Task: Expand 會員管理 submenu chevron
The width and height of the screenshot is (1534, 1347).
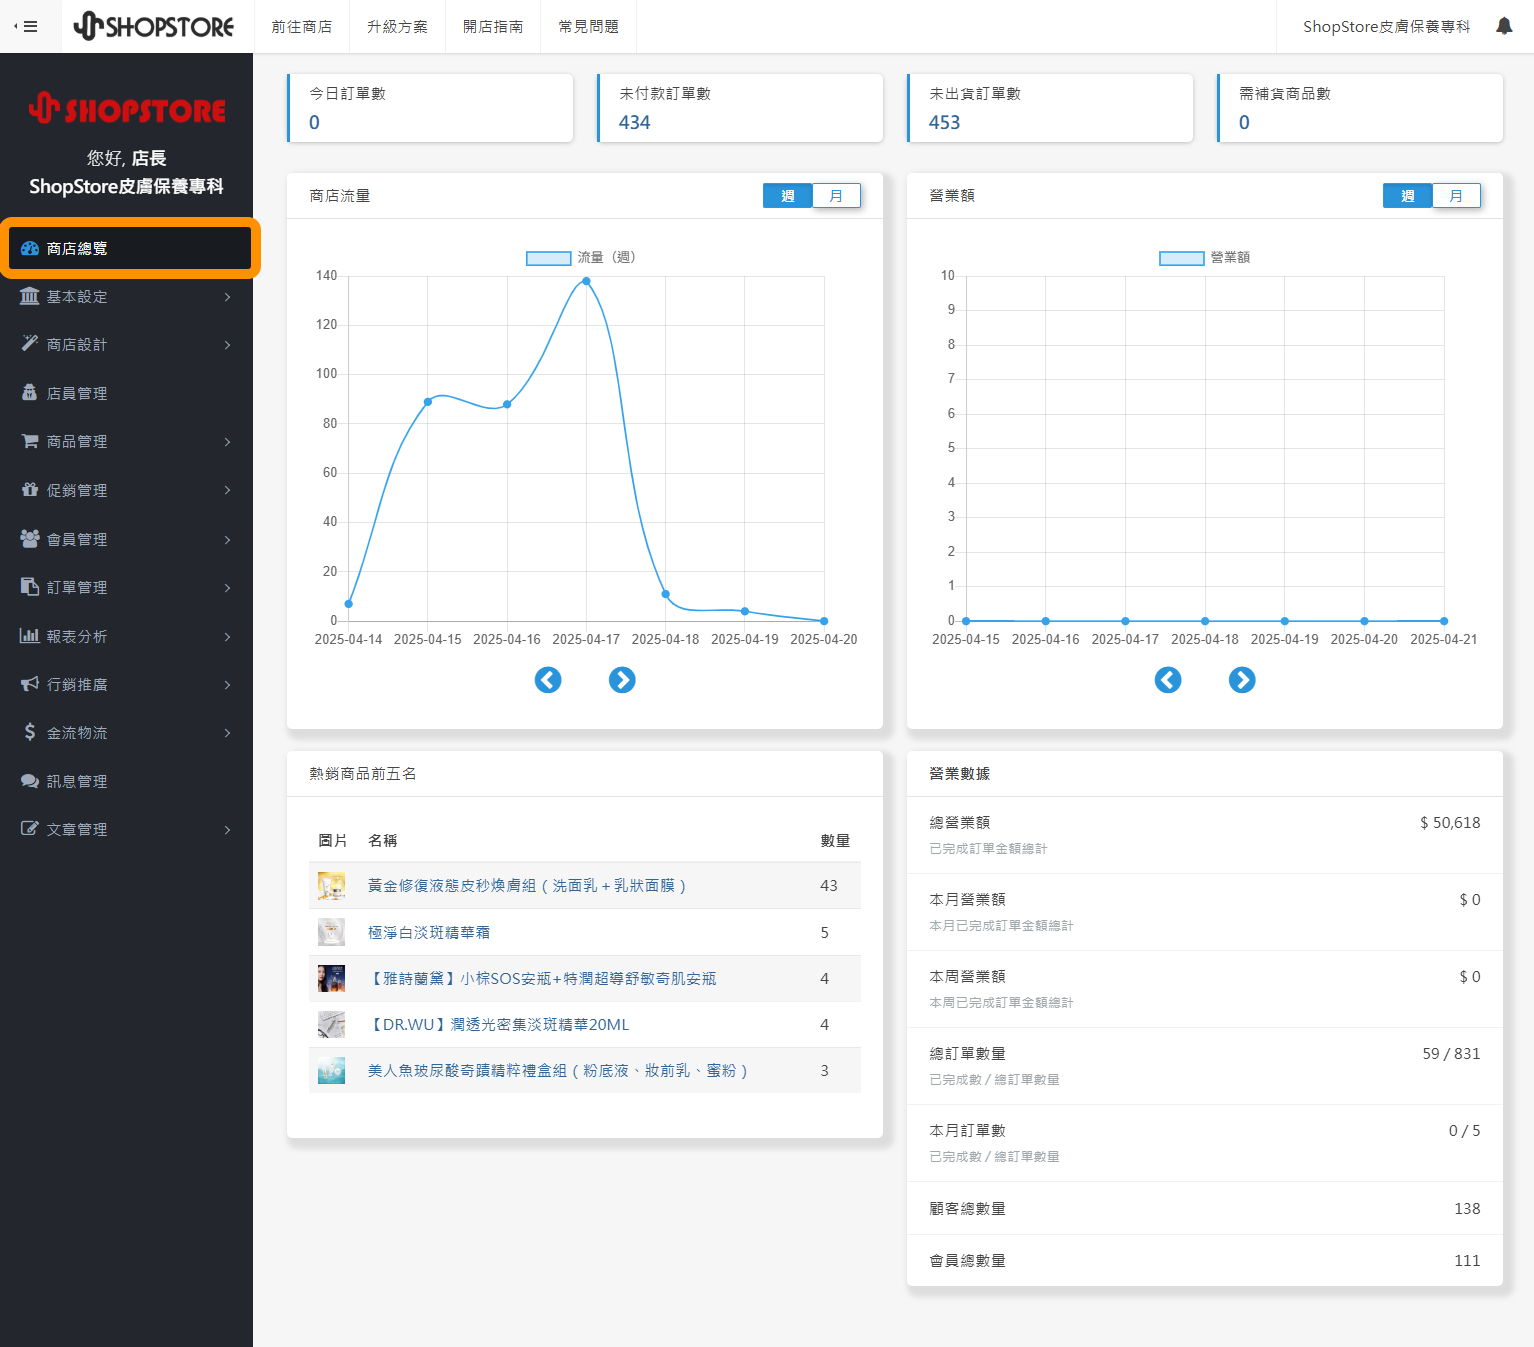Action: [228, 539]
